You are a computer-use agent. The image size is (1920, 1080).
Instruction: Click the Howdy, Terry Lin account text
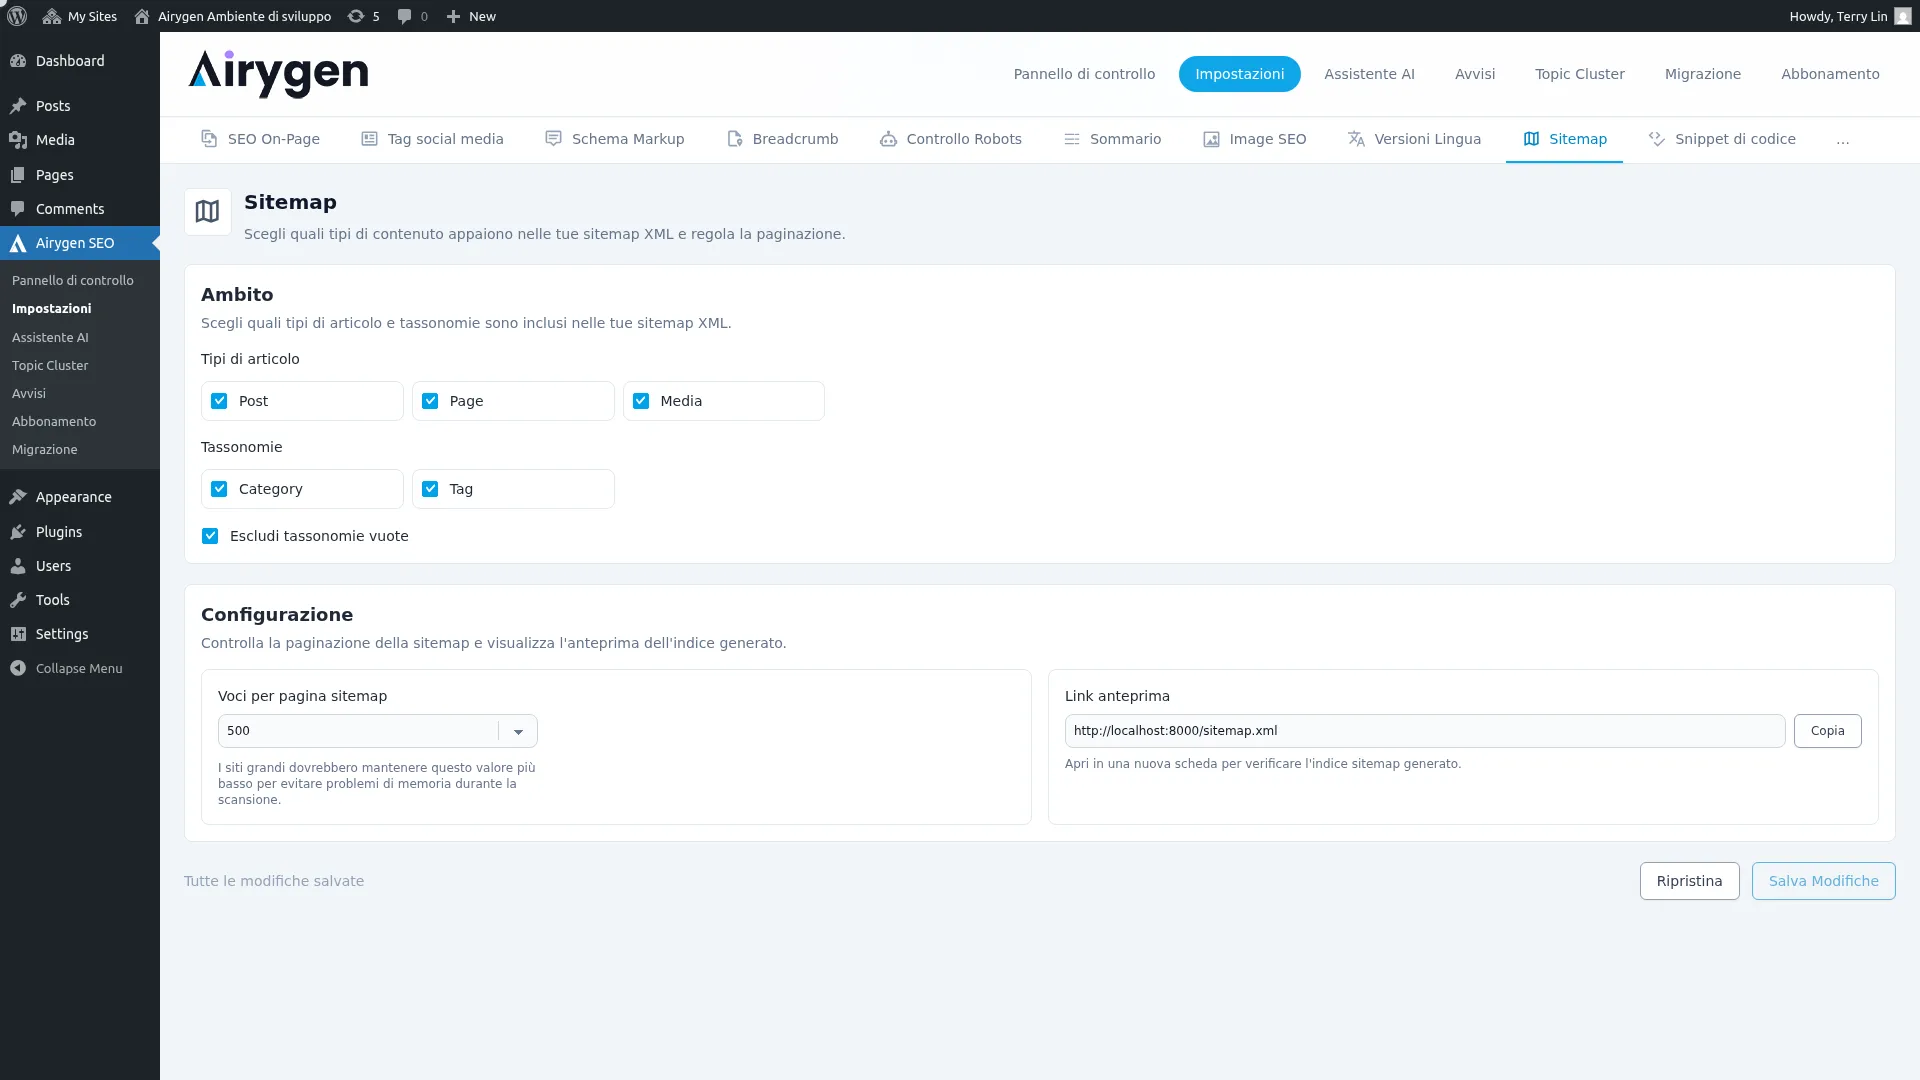(x=1838, y=16)
